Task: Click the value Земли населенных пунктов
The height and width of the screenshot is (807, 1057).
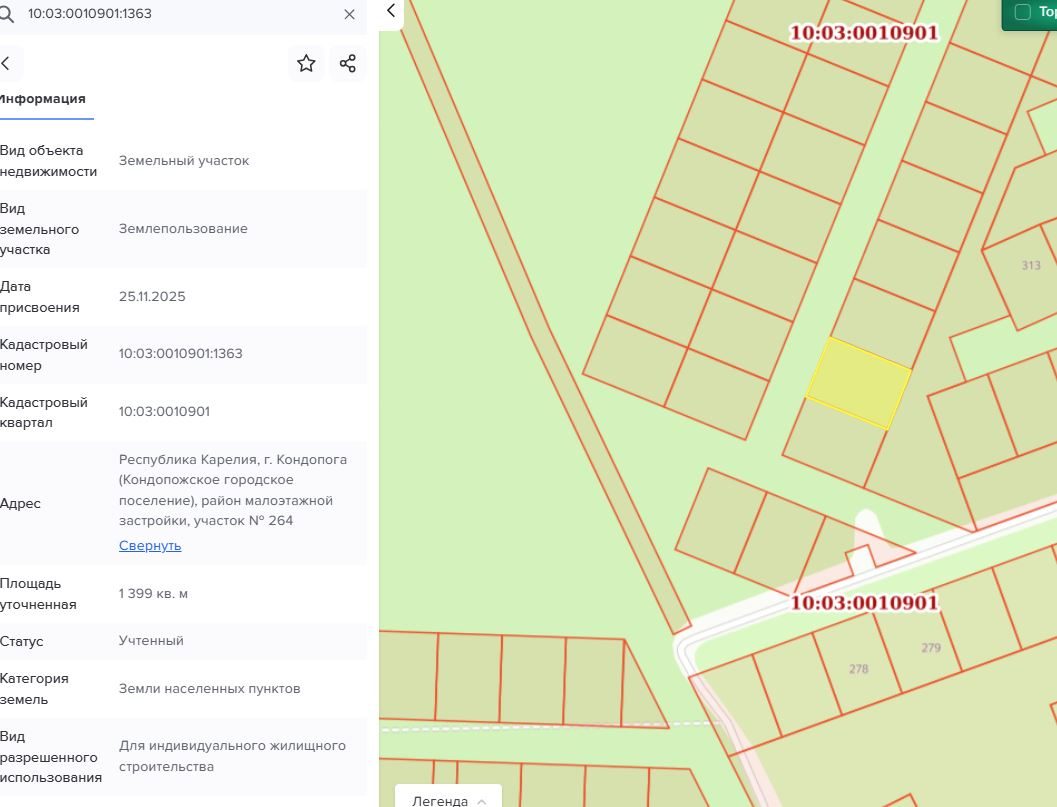Action: point(210,688)
